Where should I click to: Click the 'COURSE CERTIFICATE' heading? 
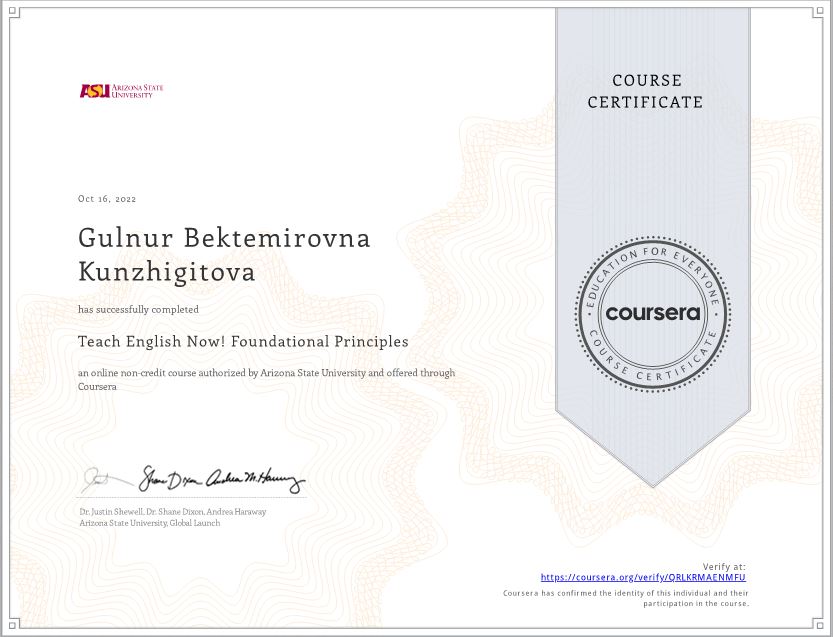[645, 91]
